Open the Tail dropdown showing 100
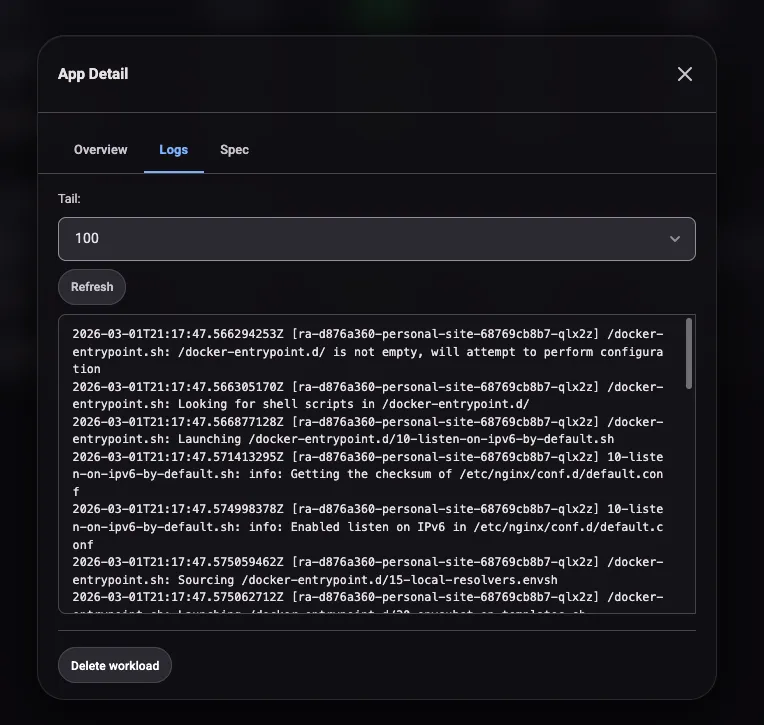Image resolution: width=764 pixels, height=725 pixels. (x=376, y=239)
